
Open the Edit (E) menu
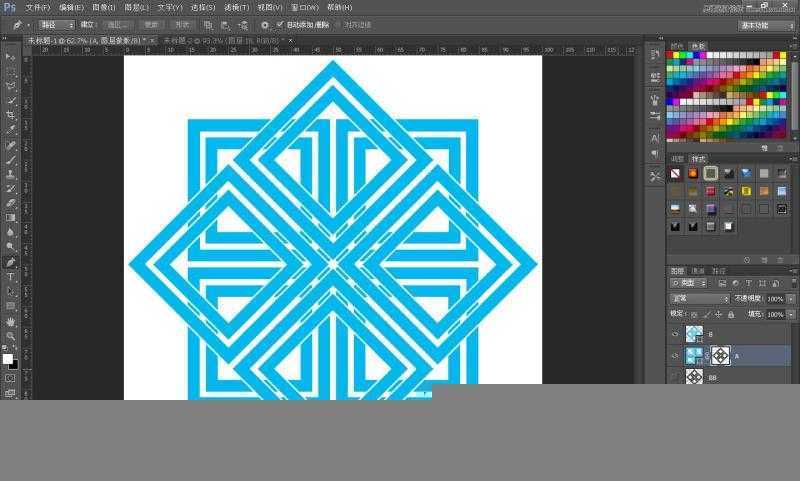71,8
